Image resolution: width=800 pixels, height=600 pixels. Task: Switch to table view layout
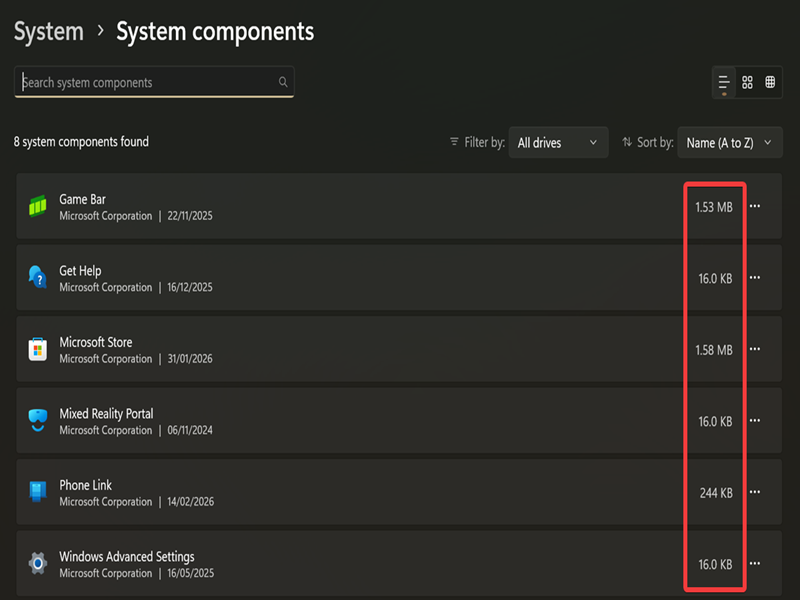(770, 82)
